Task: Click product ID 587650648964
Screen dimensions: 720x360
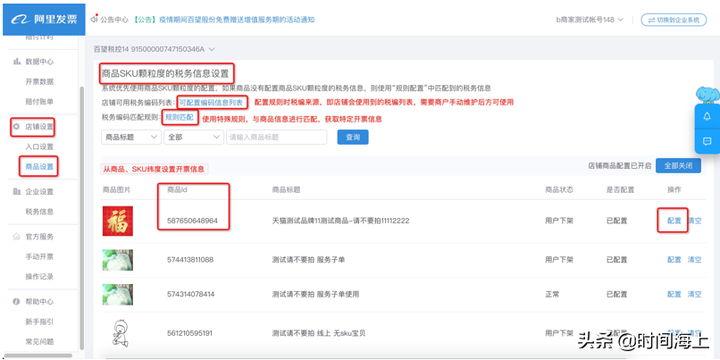Action: click(192, 221)
